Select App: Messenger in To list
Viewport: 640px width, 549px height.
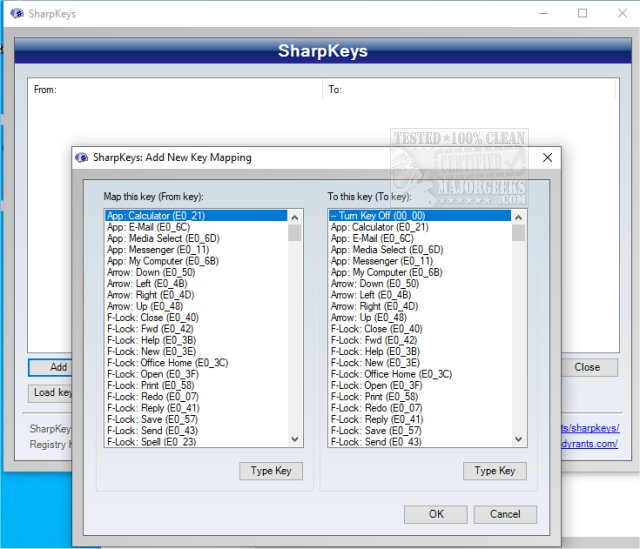(420, 261)
